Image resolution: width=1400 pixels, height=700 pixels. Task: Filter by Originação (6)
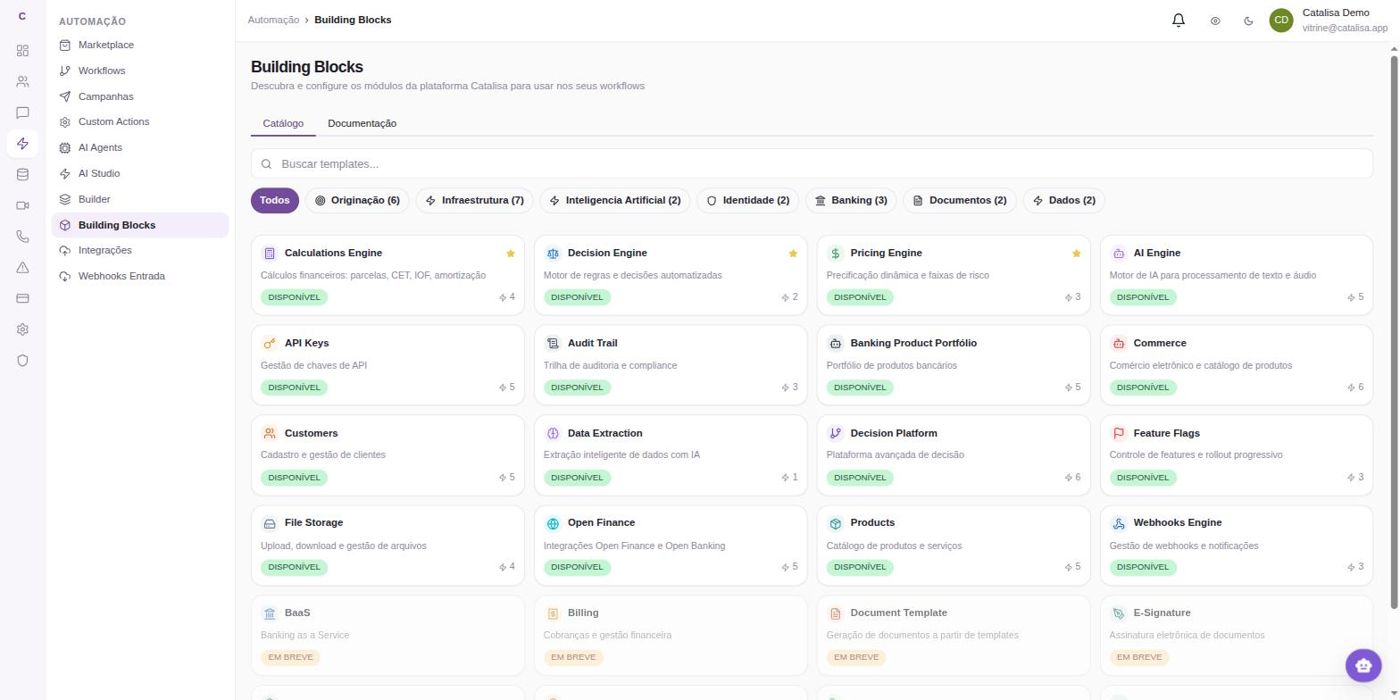[x=357, y=200]
